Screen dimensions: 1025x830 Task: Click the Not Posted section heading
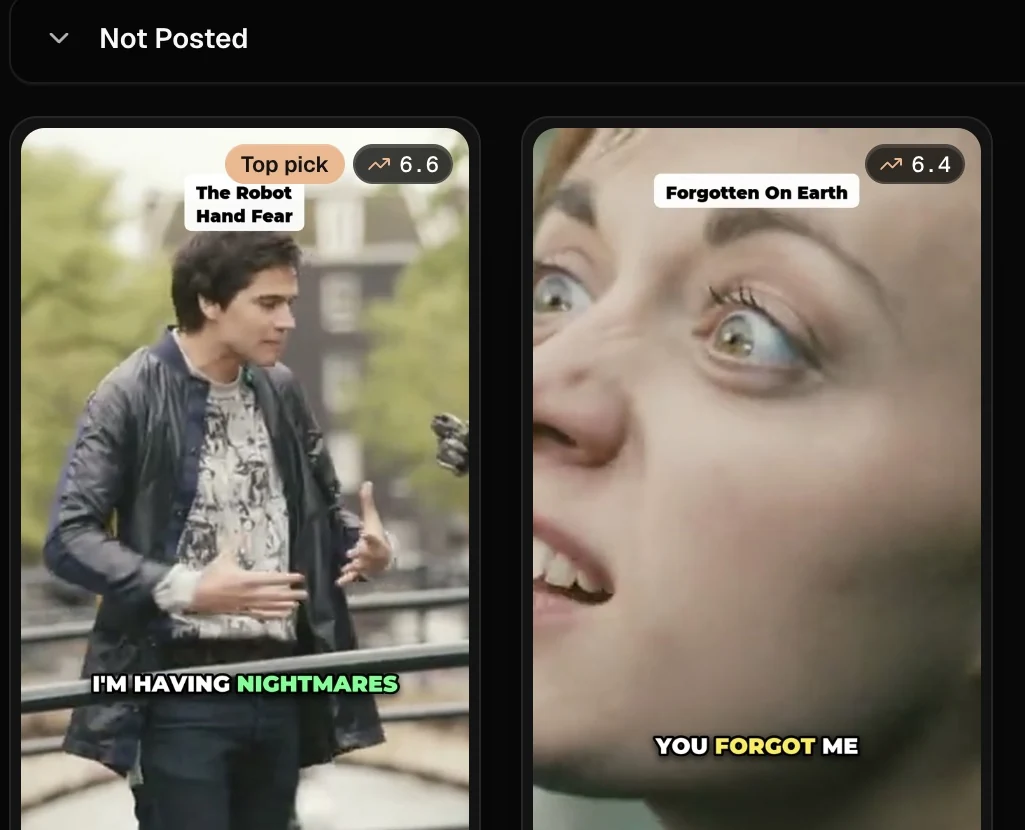point(173,39)
